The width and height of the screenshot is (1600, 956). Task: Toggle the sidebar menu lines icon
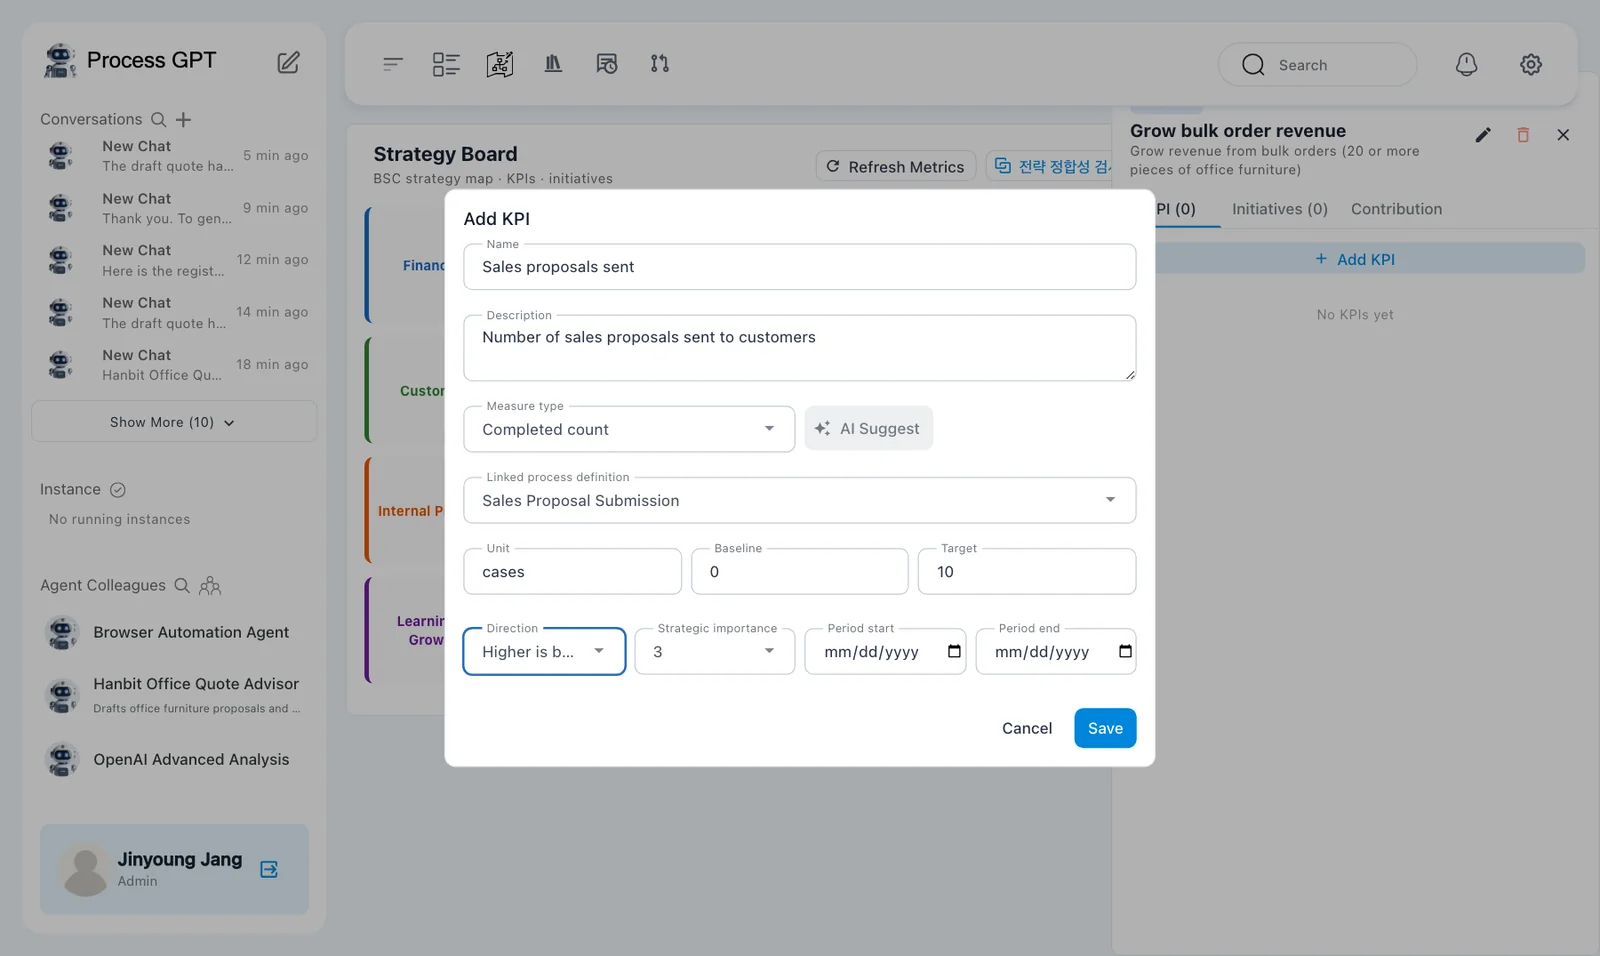[392, 64]
